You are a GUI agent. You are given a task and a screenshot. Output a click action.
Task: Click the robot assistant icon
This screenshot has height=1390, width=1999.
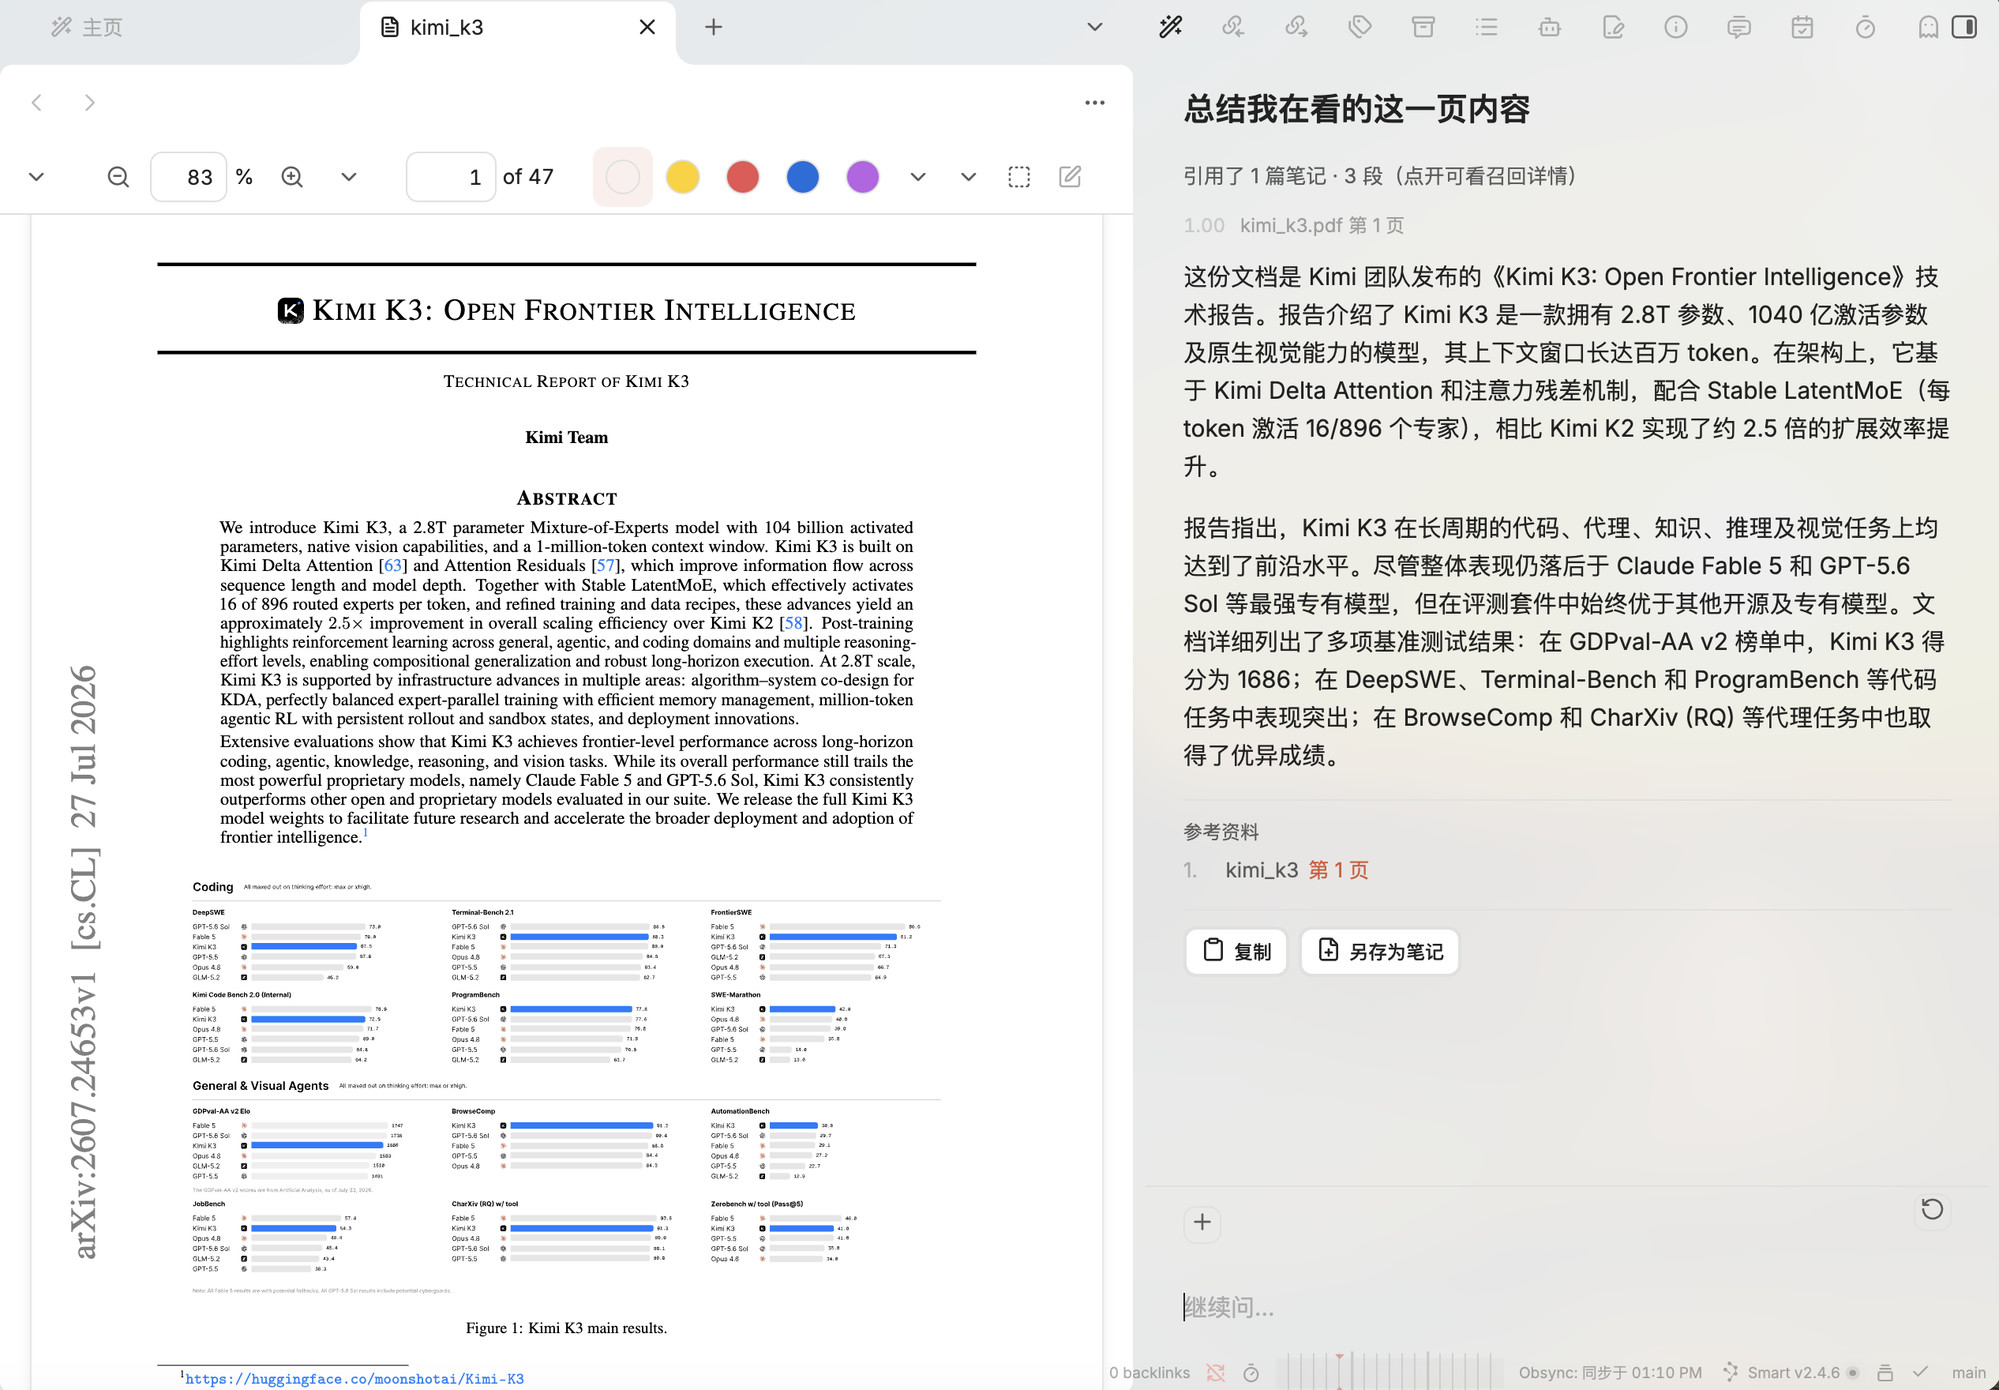pos(1549,27)
